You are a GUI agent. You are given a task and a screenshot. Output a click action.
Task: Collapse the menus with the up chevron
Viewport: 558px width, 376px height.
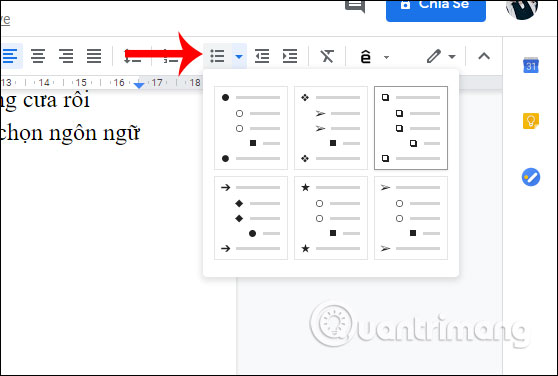click(484, 56)
